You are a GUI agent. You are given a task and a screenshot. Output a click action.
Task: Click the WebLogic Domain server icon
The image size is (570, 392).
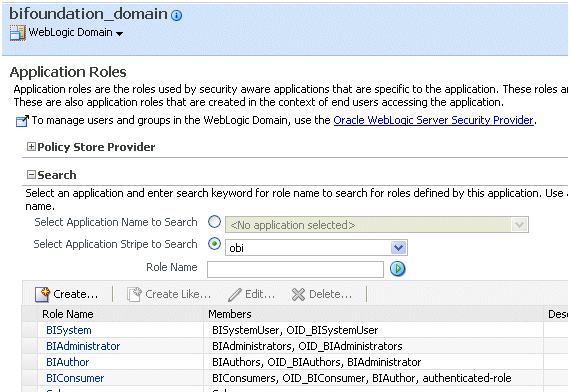point(17,33)
